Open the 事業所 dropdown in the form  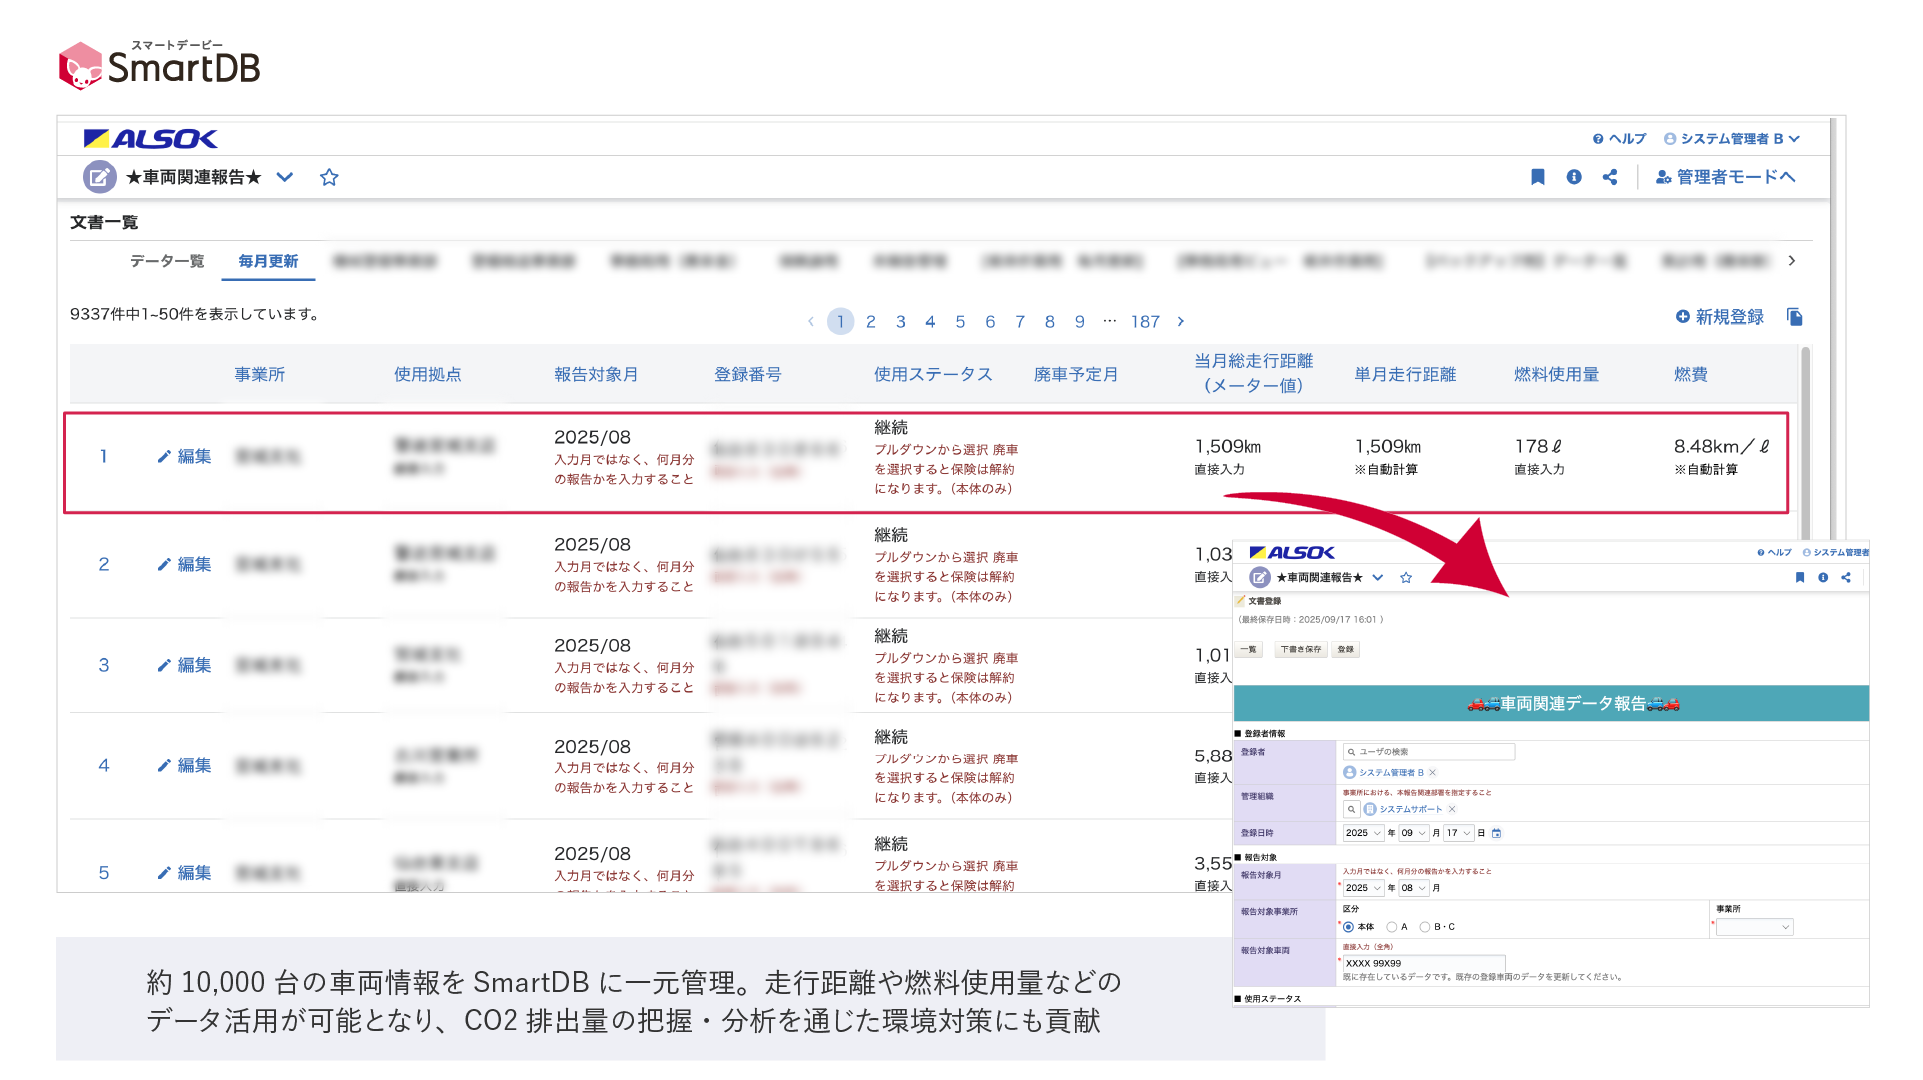1755,927
